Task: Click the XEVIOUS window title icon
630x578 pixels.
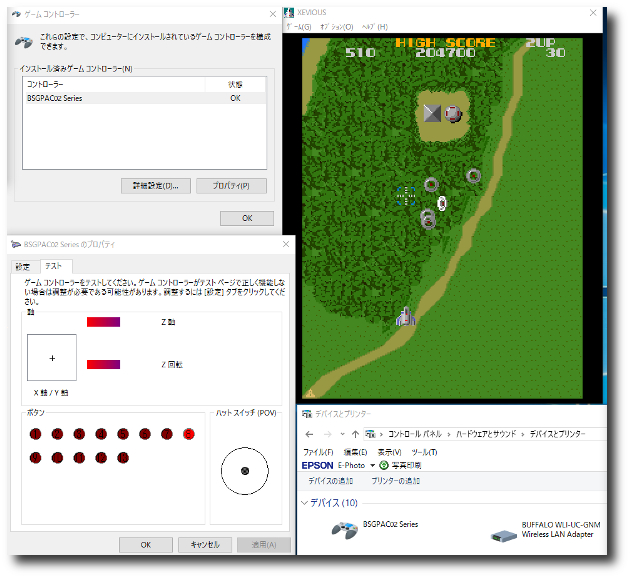Action: pos(290,12)
